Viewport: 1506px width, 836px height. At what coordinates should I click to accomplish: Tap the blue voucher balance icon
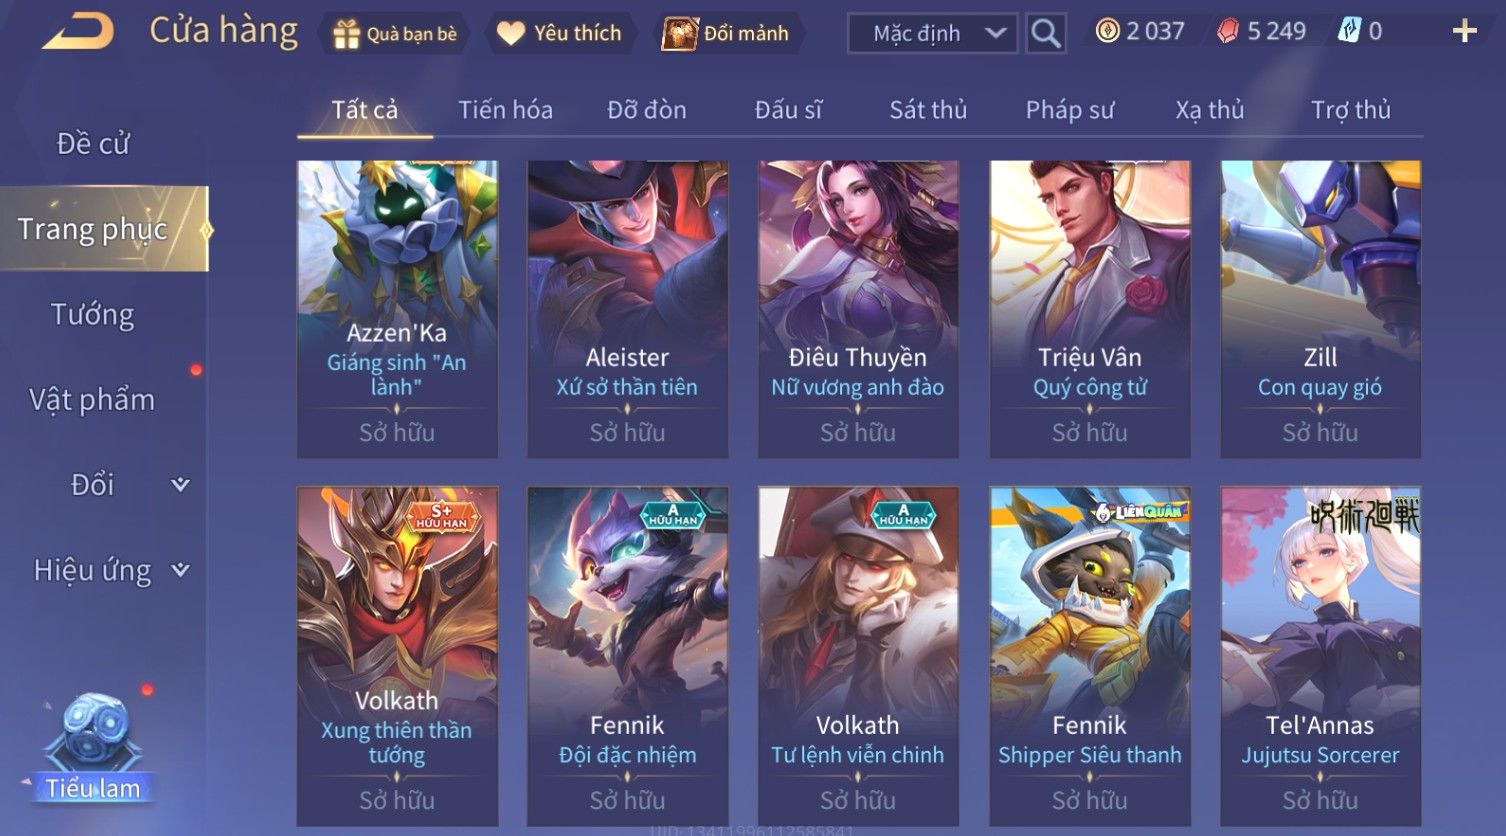[1349, 31]
